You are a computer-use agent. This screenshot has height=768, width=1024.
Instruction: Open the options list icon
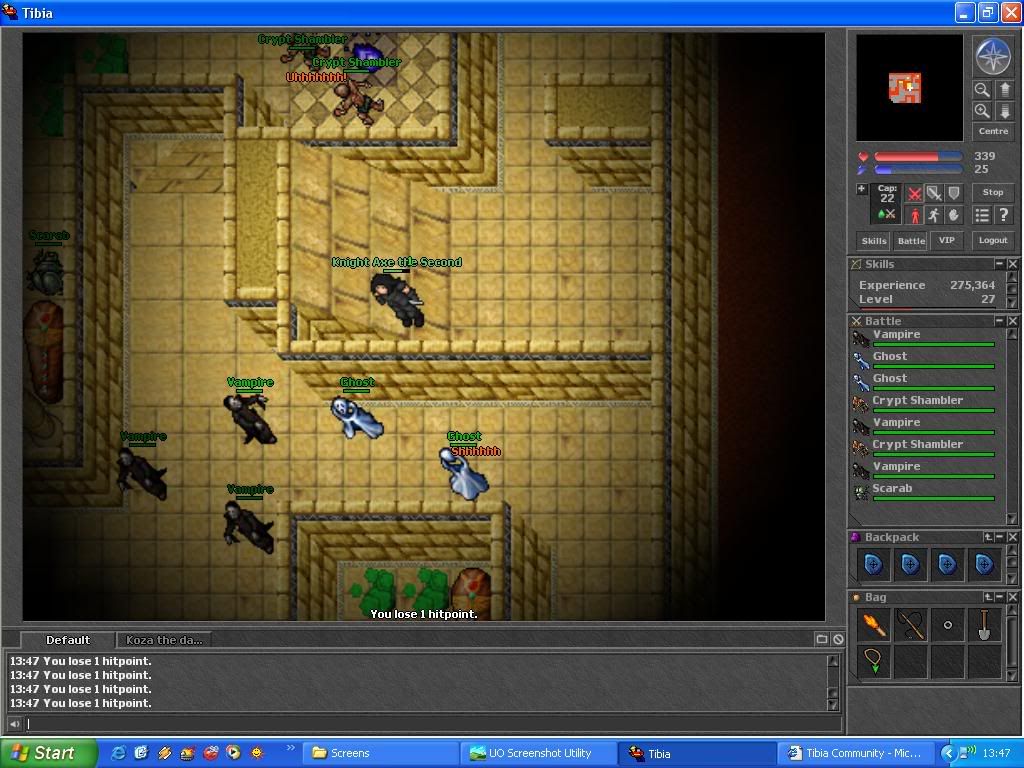(x=982, y=215)
